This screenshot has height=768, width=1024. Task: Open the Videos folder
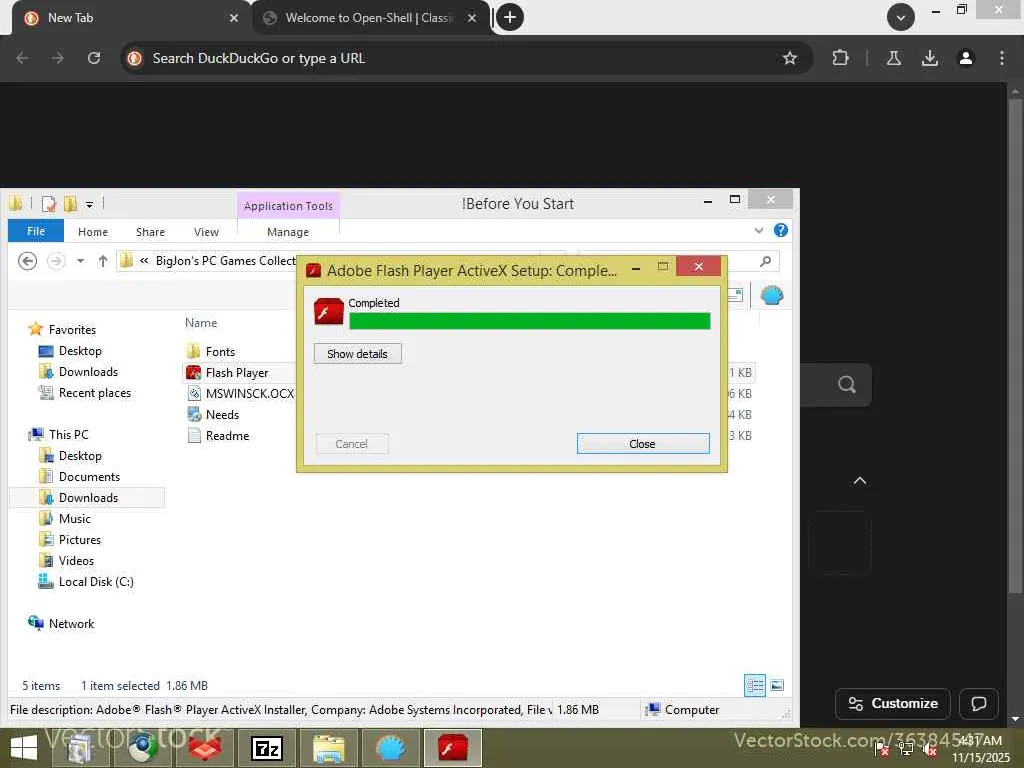pyautogui.click(x=76, y=560)
